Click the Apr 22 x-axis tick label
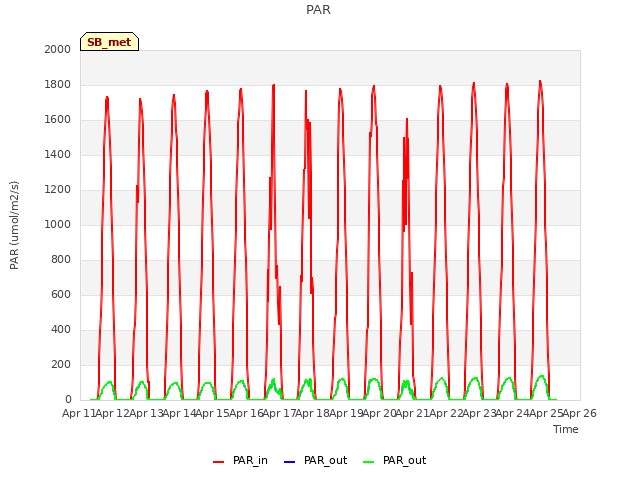This screenshot has width=640, height=480. point(446,413)
